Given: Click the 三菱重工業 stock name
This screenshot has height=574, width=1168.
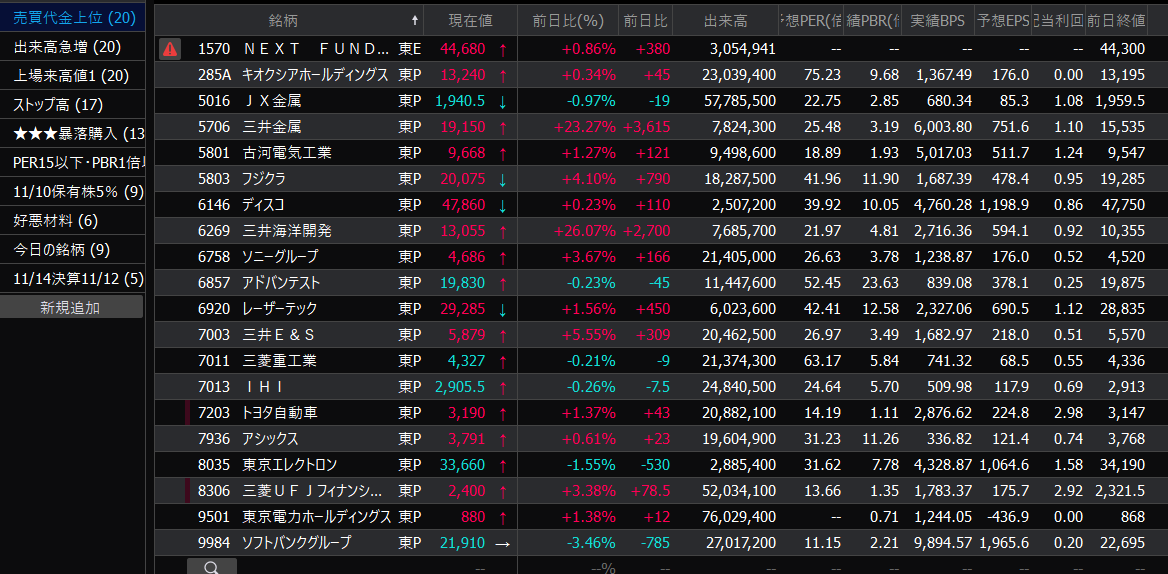Looking at the screenshot, I should point(280,360).
